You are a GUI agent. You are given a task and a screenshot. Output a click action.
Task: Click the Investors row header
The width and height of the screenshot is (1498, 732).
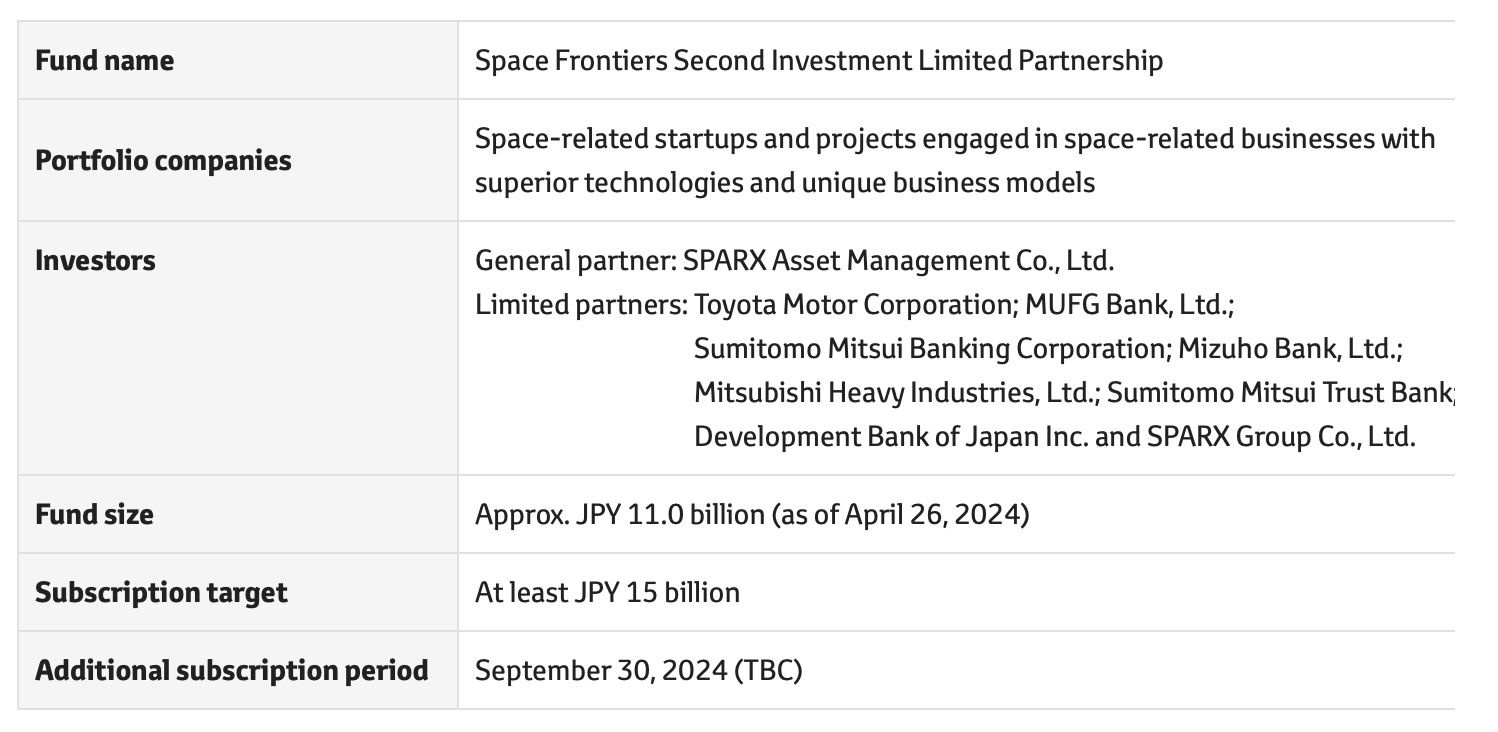[x=95, y=261]
